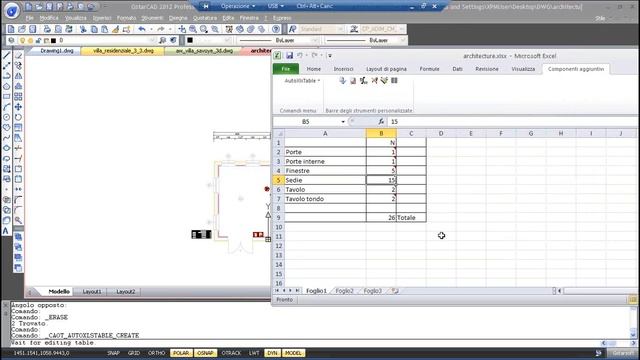Select the Rectangle draw tool
The width and height of the screenshot is (640, 360).
(x=7, y=97)
